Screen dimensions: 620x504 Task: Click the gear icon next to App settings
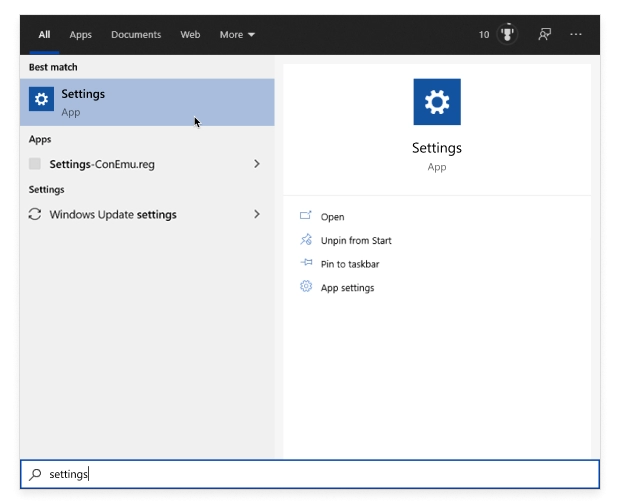(x=306, y=287)
